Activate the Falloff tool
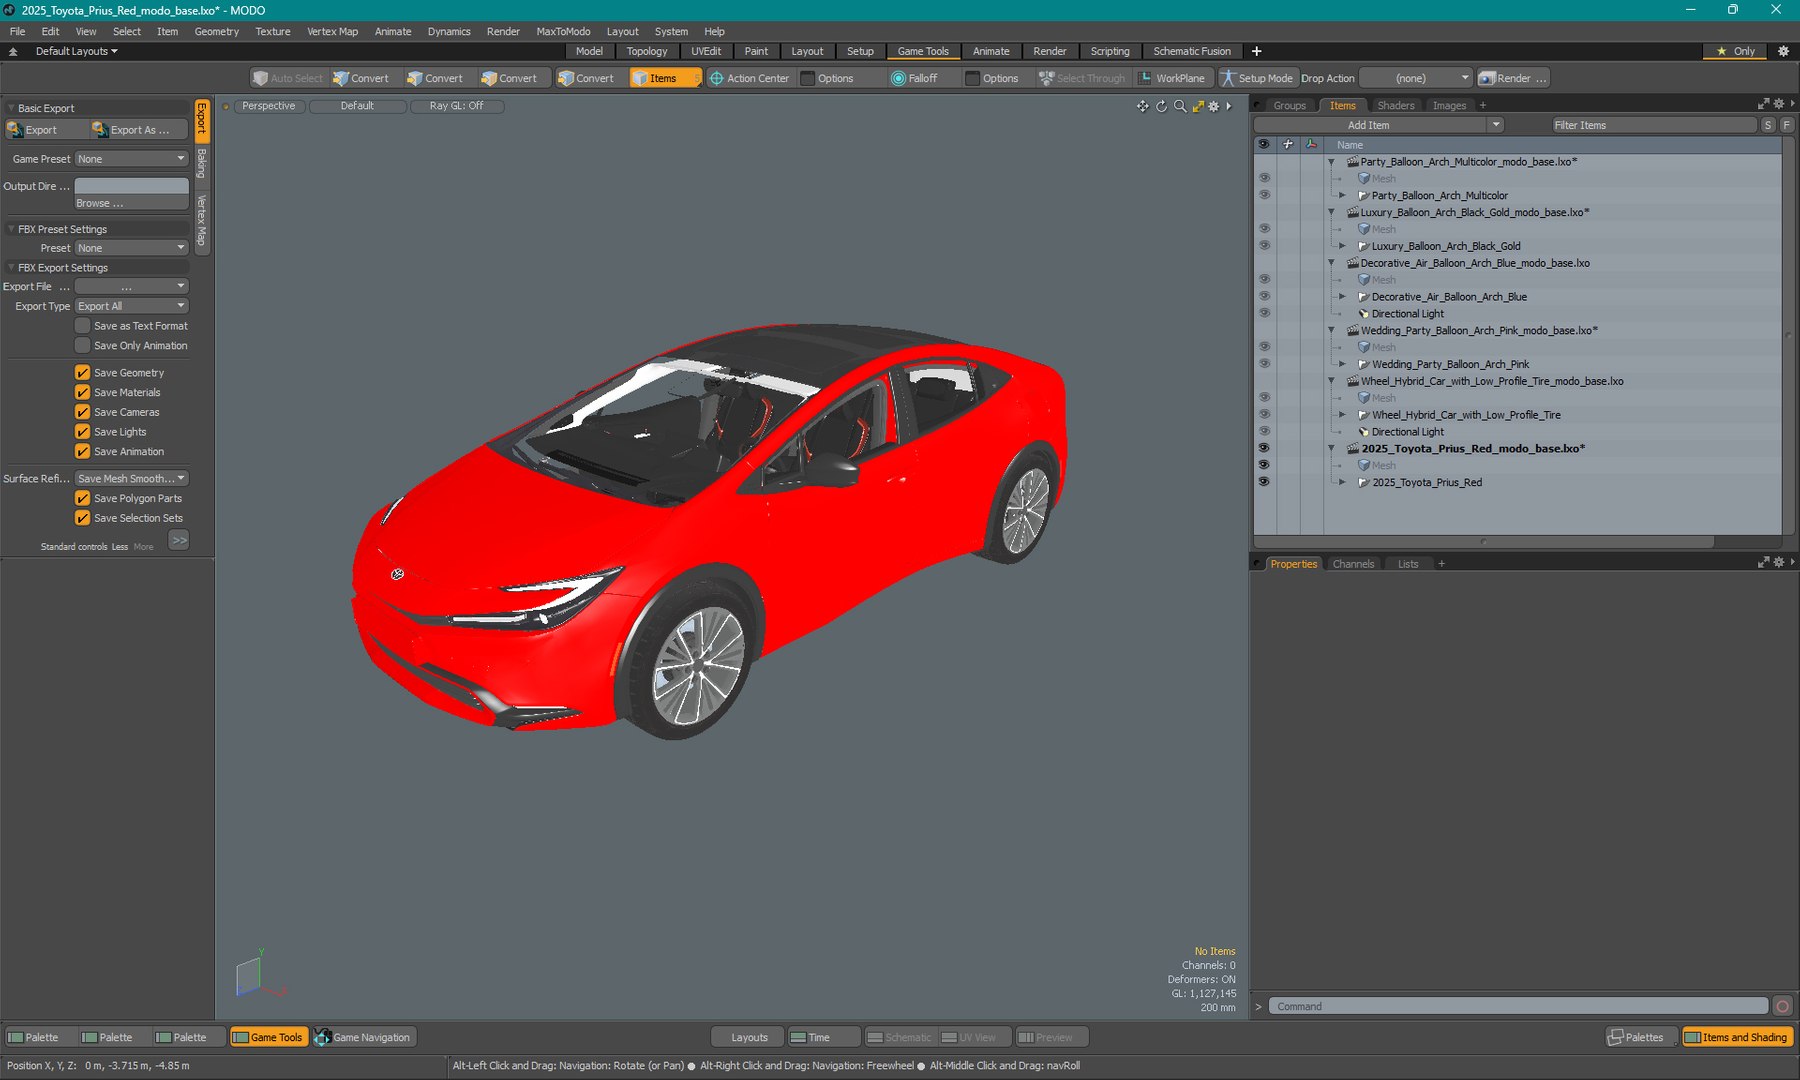The height and width of the screenshot is (1080, 1800). (914, 78)
